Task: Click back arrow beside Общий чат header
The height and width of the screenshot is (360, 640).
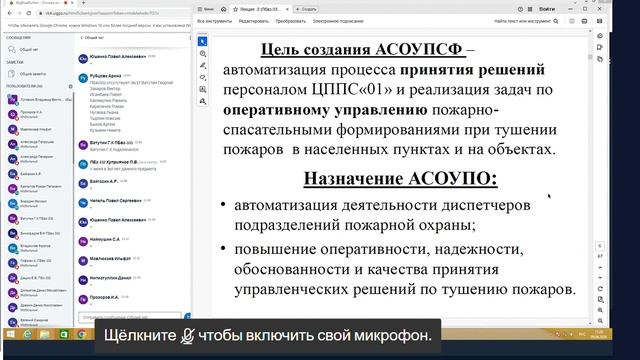Action: tap(81, 38)
